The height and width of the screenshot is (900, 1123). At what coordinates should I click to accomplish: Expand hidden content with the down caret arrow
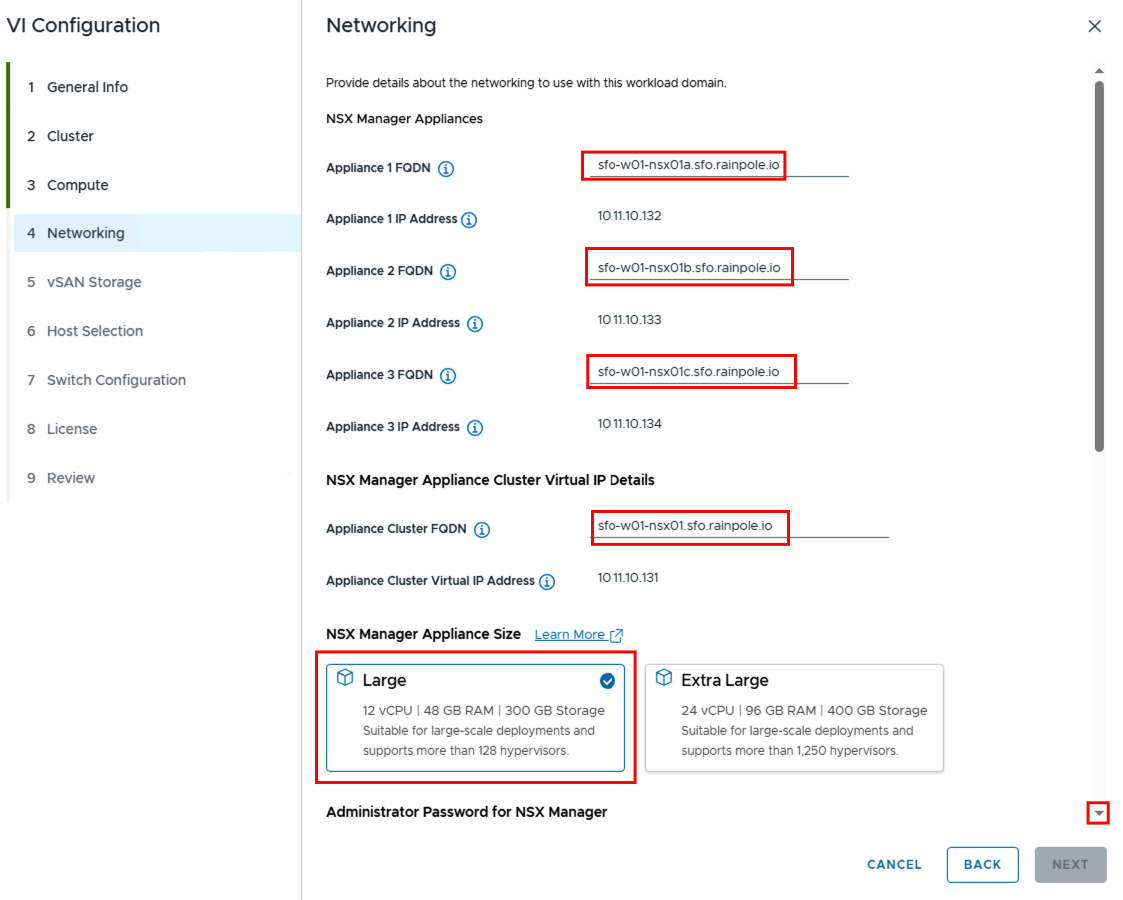(x=1098, y=813)
